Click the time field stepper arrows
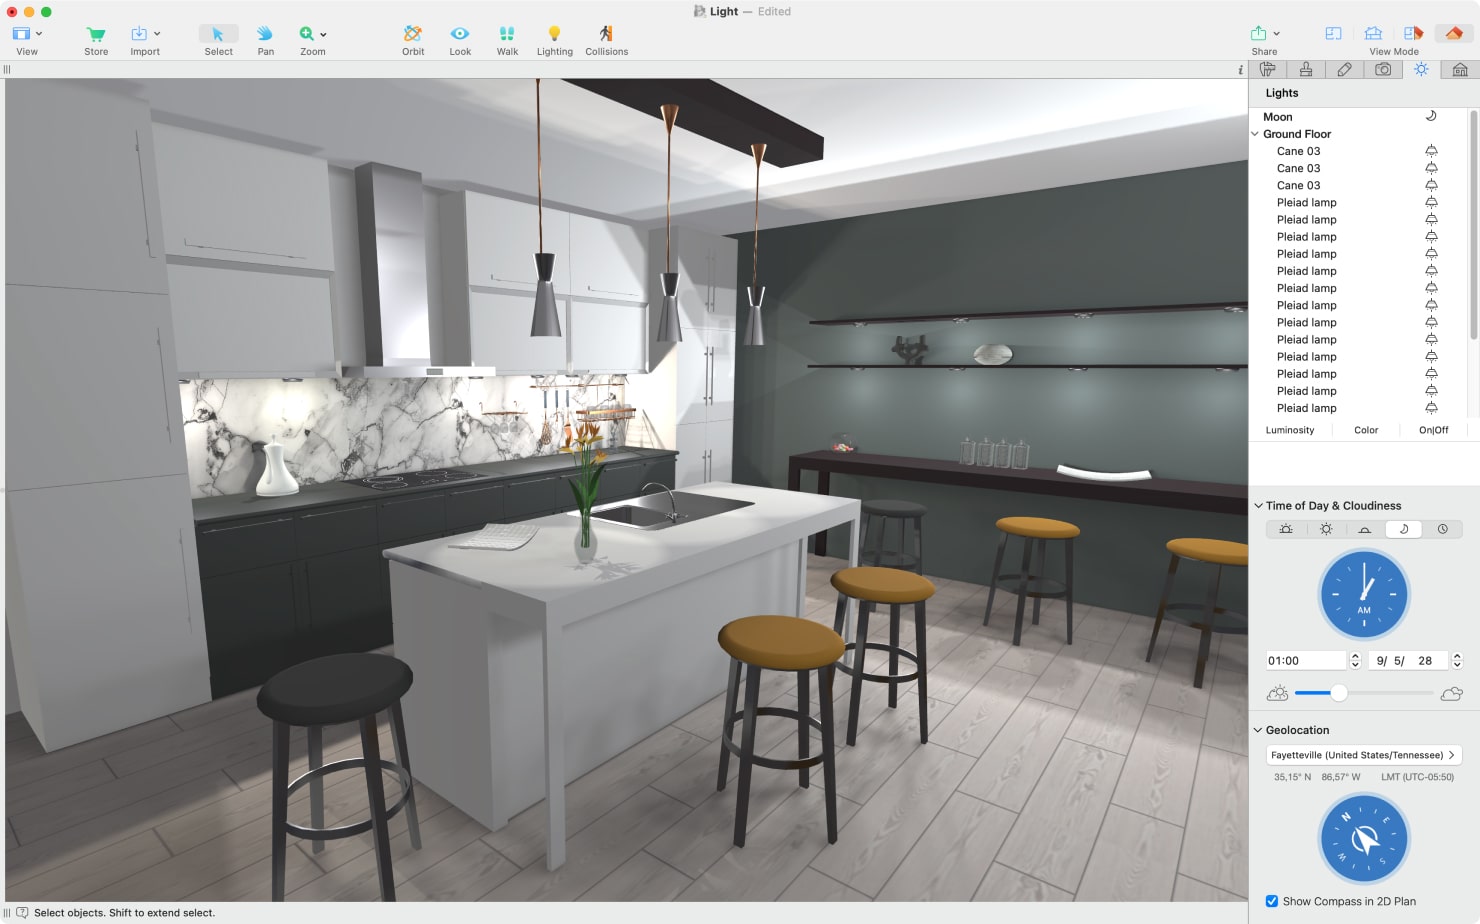 1355,660
